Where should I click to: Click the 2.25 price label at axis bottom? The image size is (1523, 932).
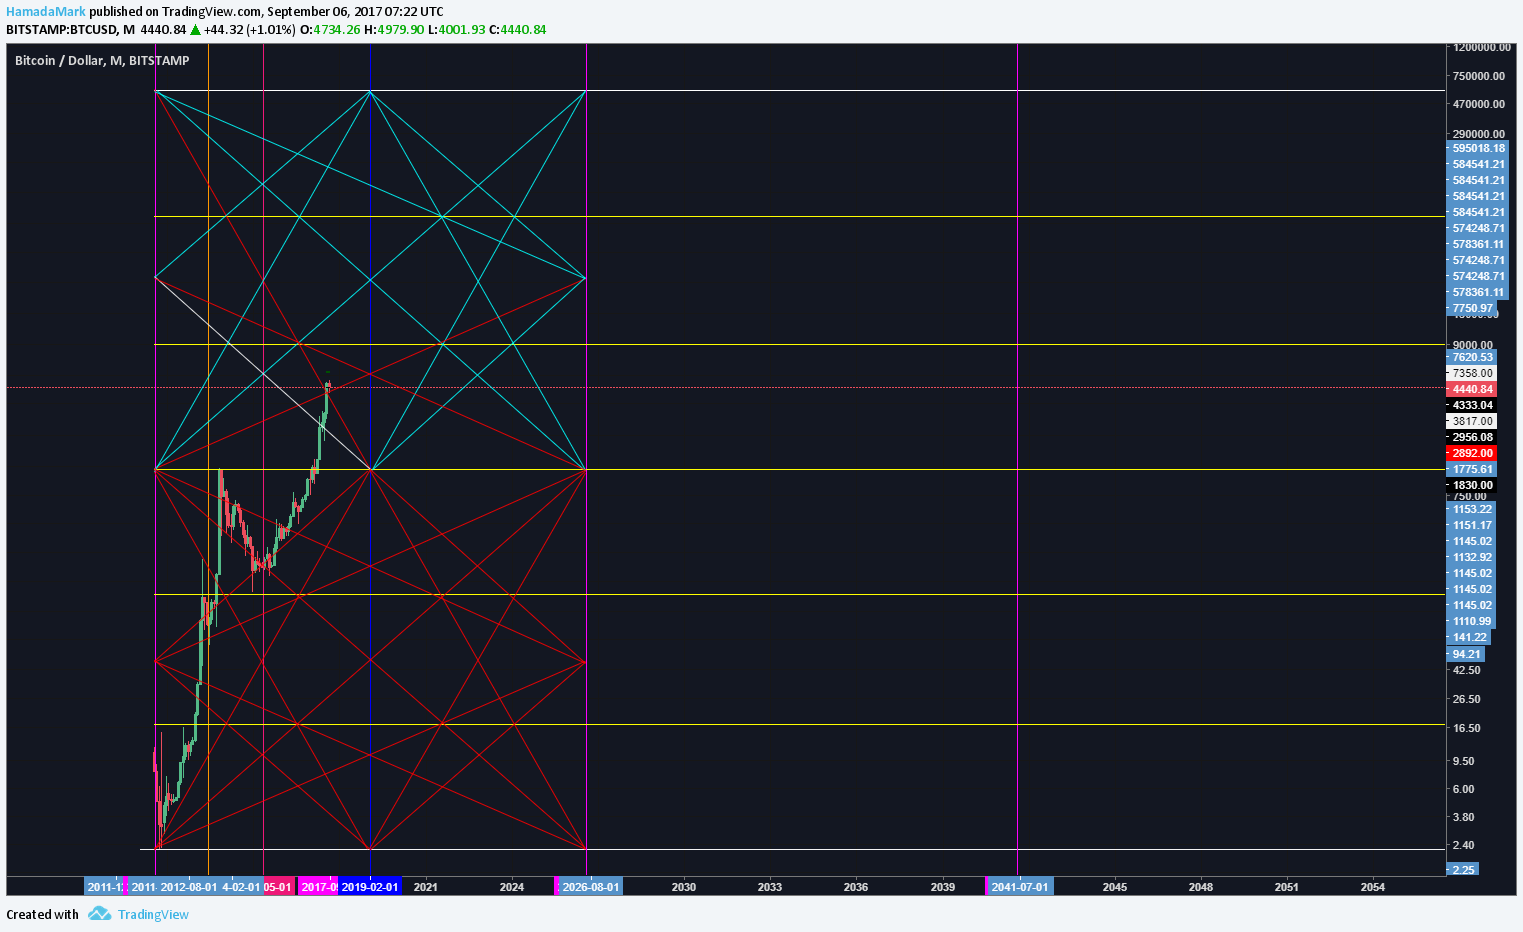click(1463, 869)
